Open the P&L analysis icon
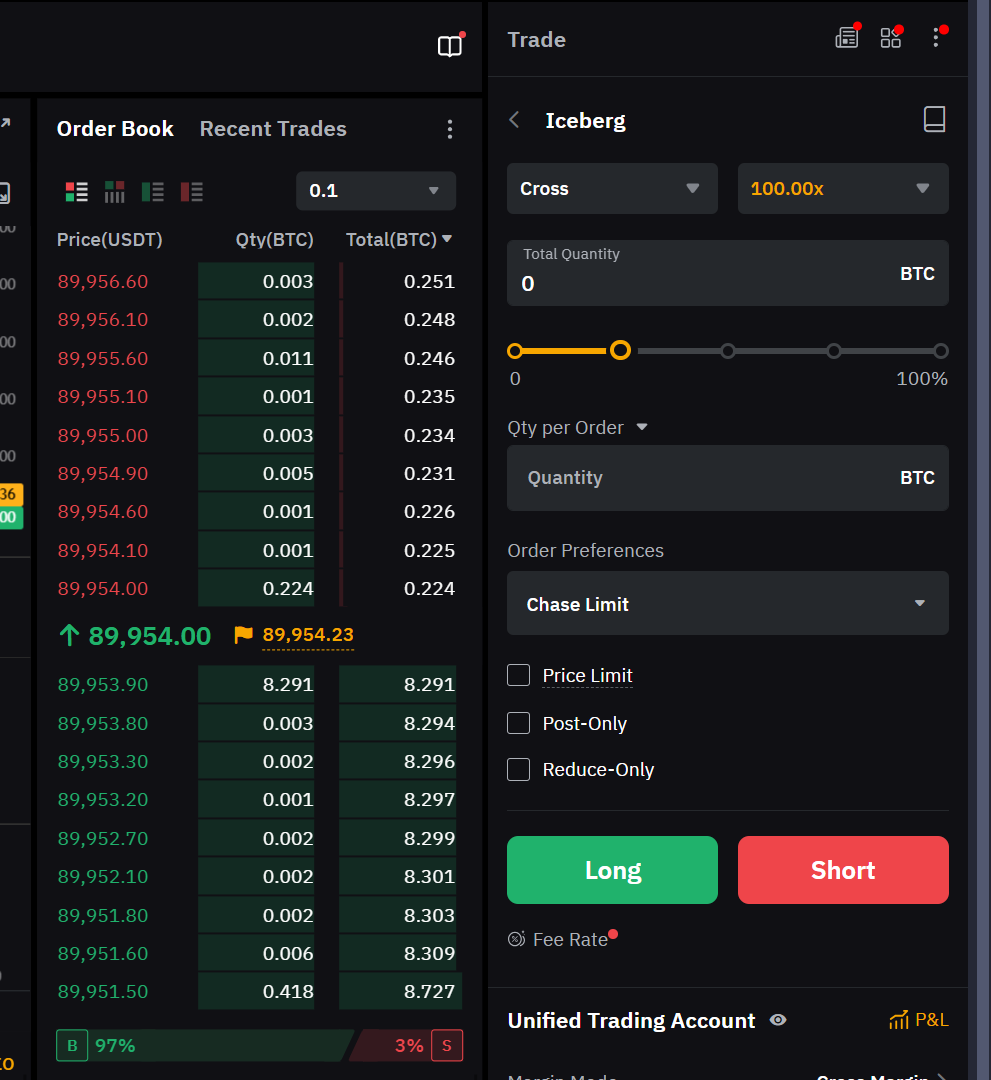 point(918,1020)
